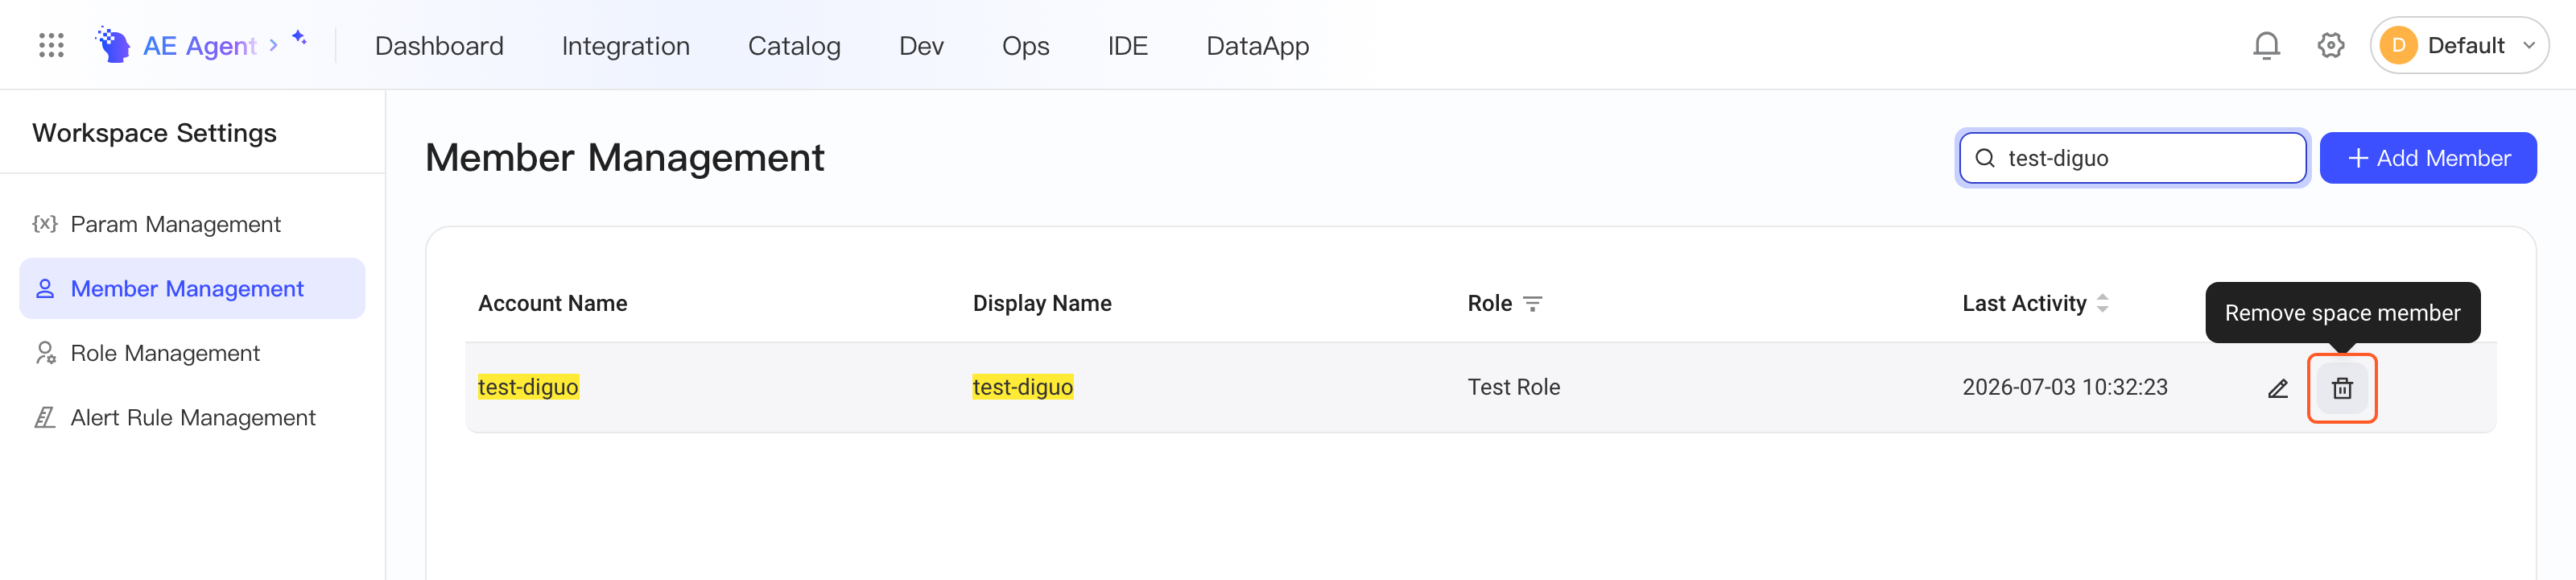The image size is (2576, 580).
Task: Open the notifications bell
Action: tap(2266, 45)
